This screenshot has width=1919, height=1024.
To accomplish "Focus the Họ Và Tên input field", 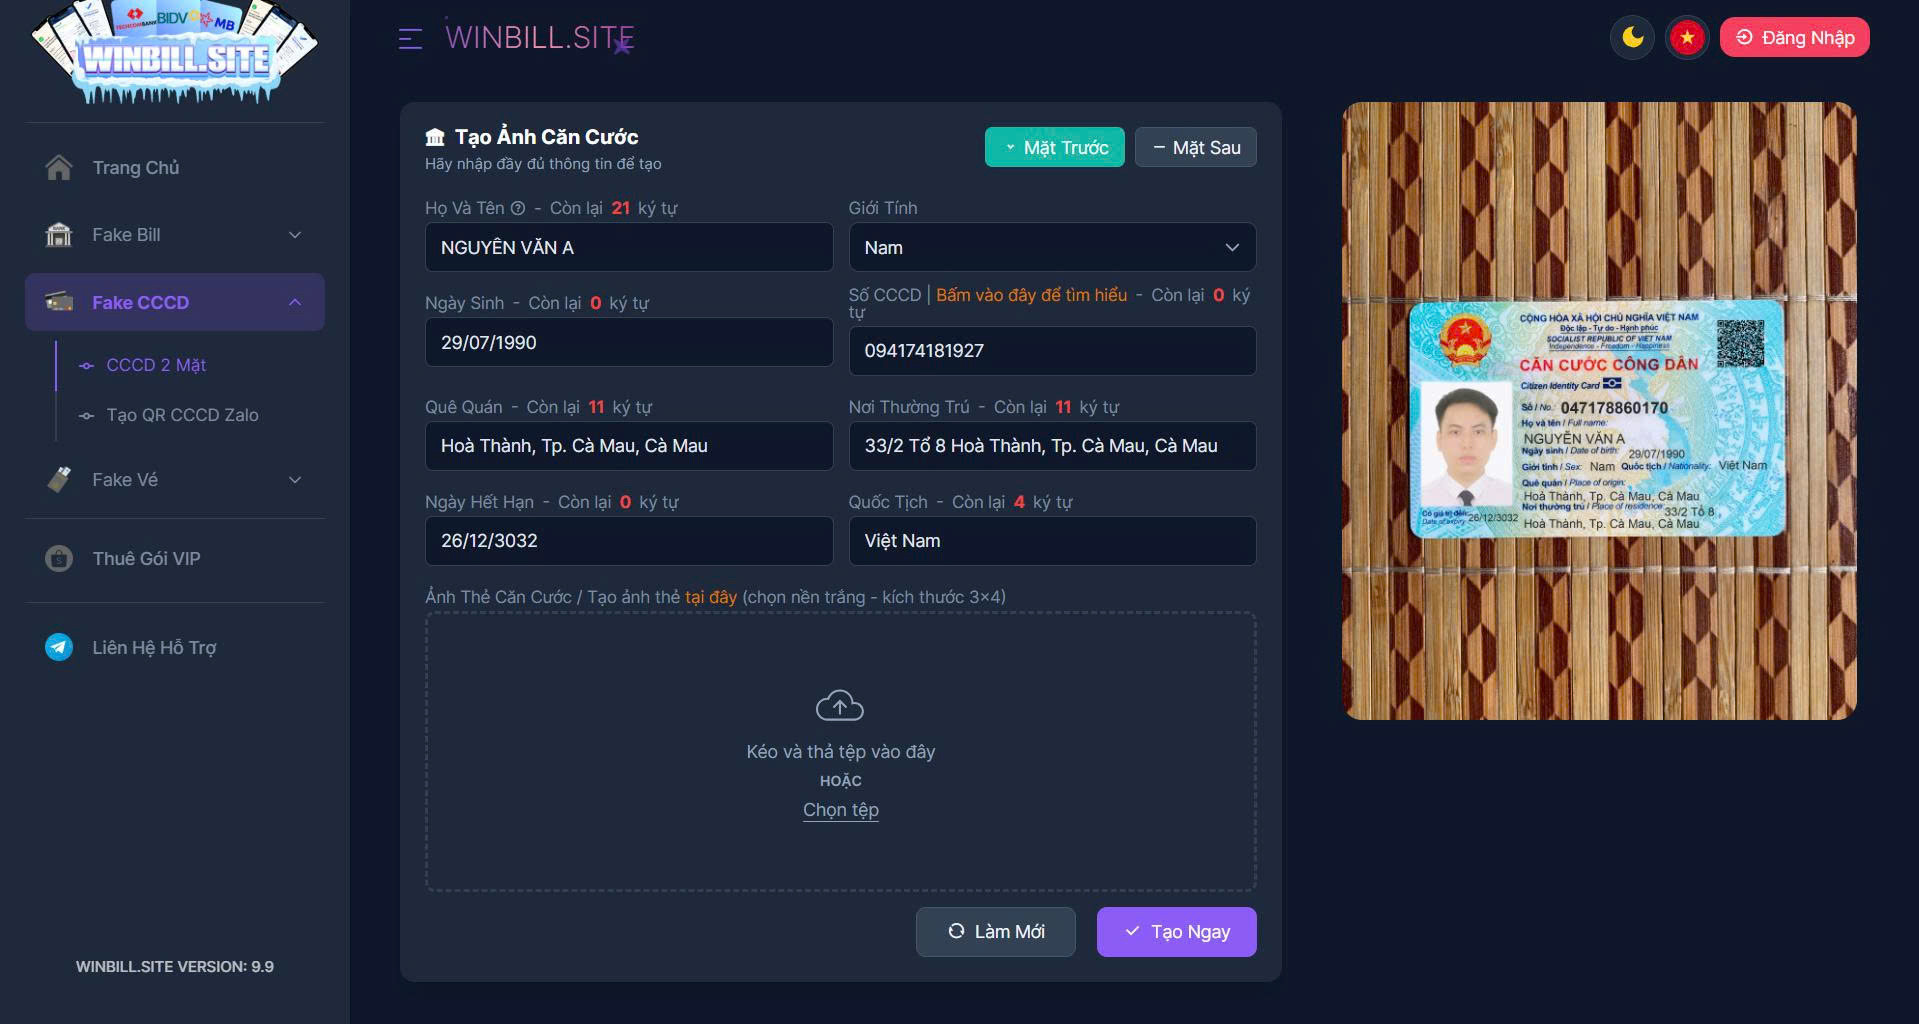I will tap(629, 247).
